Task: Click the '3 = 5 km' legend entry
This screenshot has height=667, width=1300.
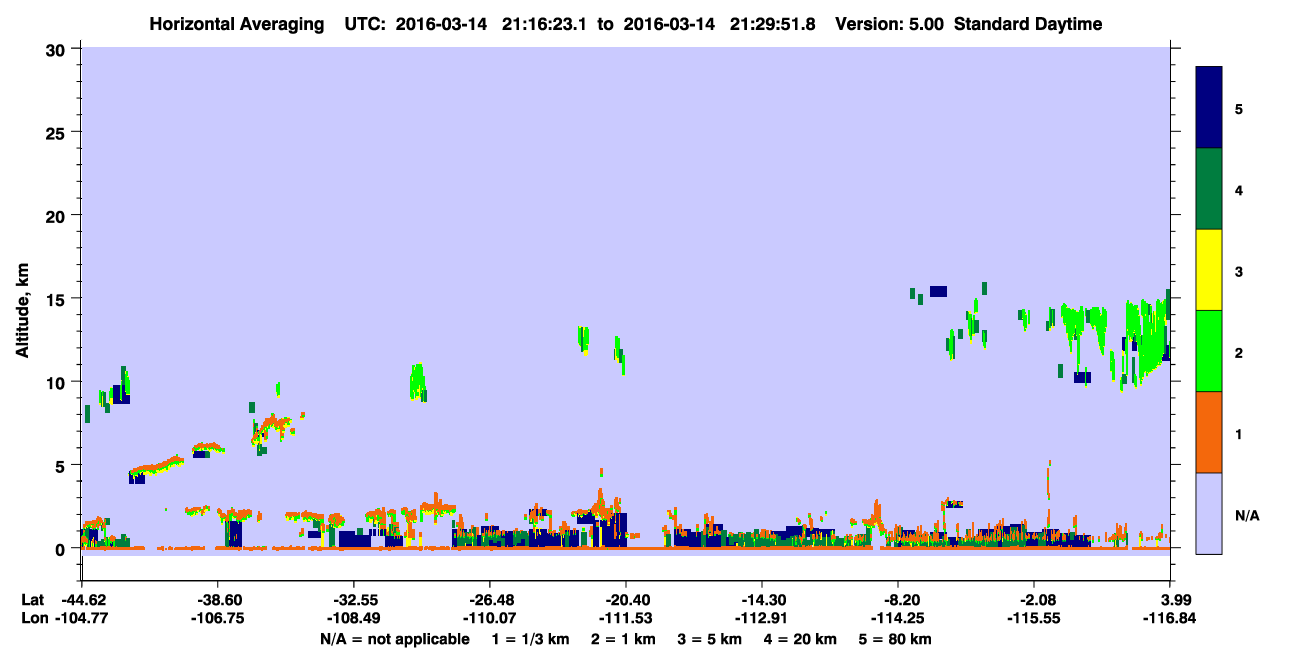Action: [711, 639]
